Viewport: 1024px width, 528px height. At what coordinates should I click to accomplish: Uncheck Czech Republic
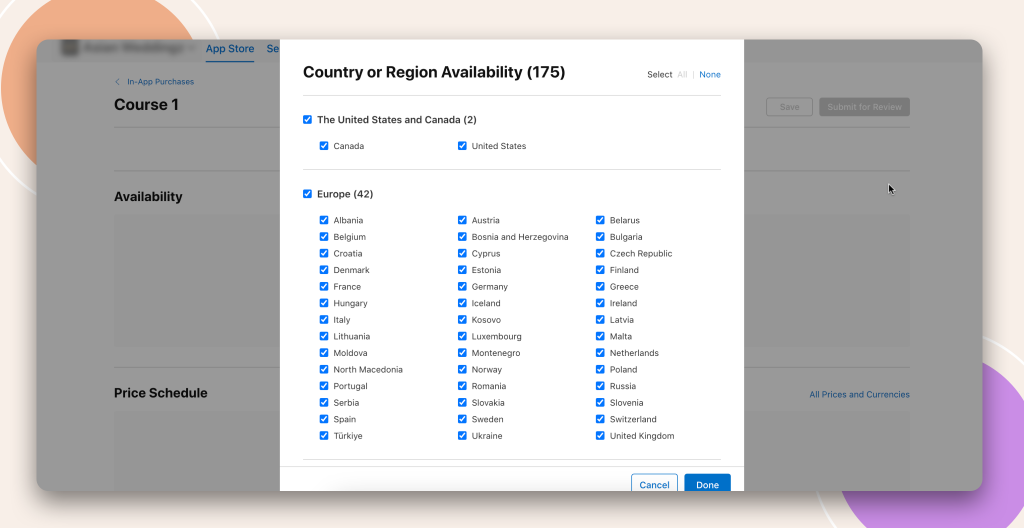[600, 254]
